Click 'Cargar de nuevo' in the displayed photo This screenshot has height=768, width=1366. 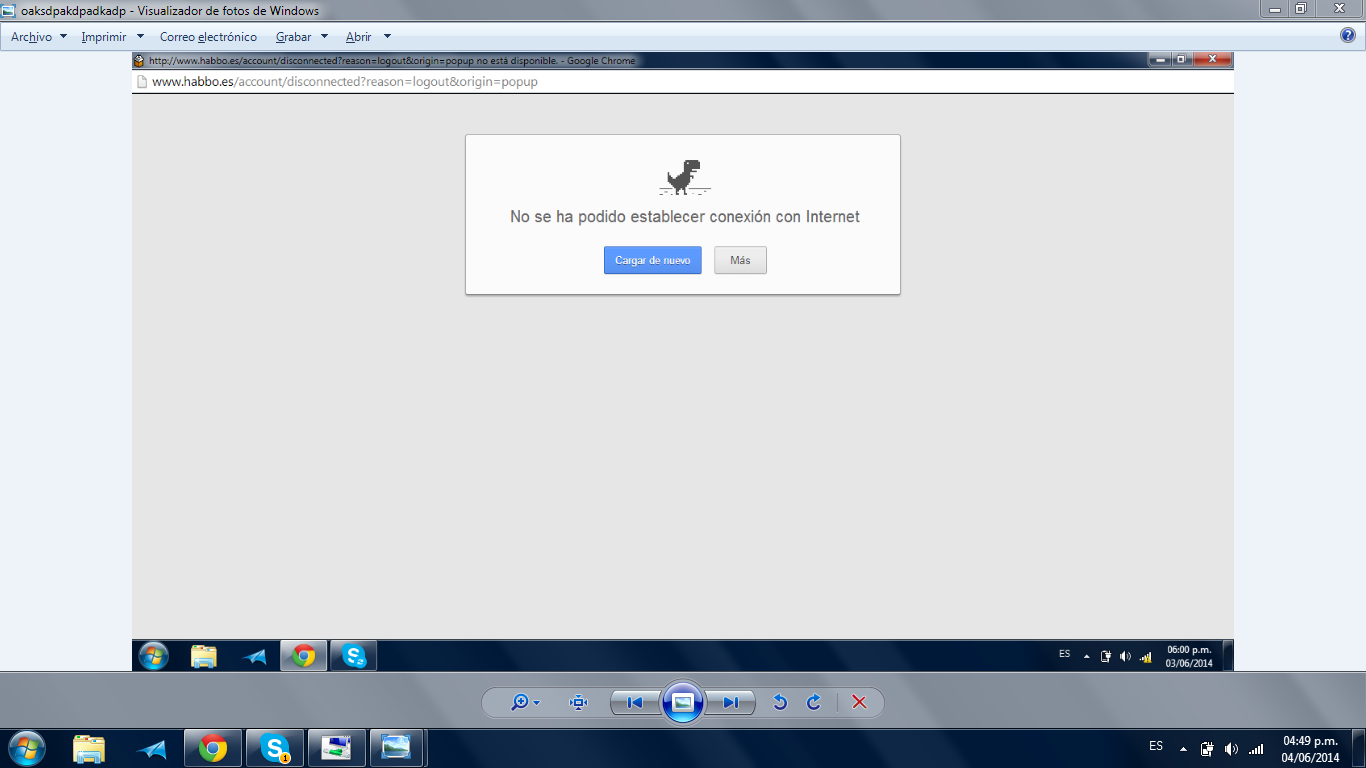(653, 260)
